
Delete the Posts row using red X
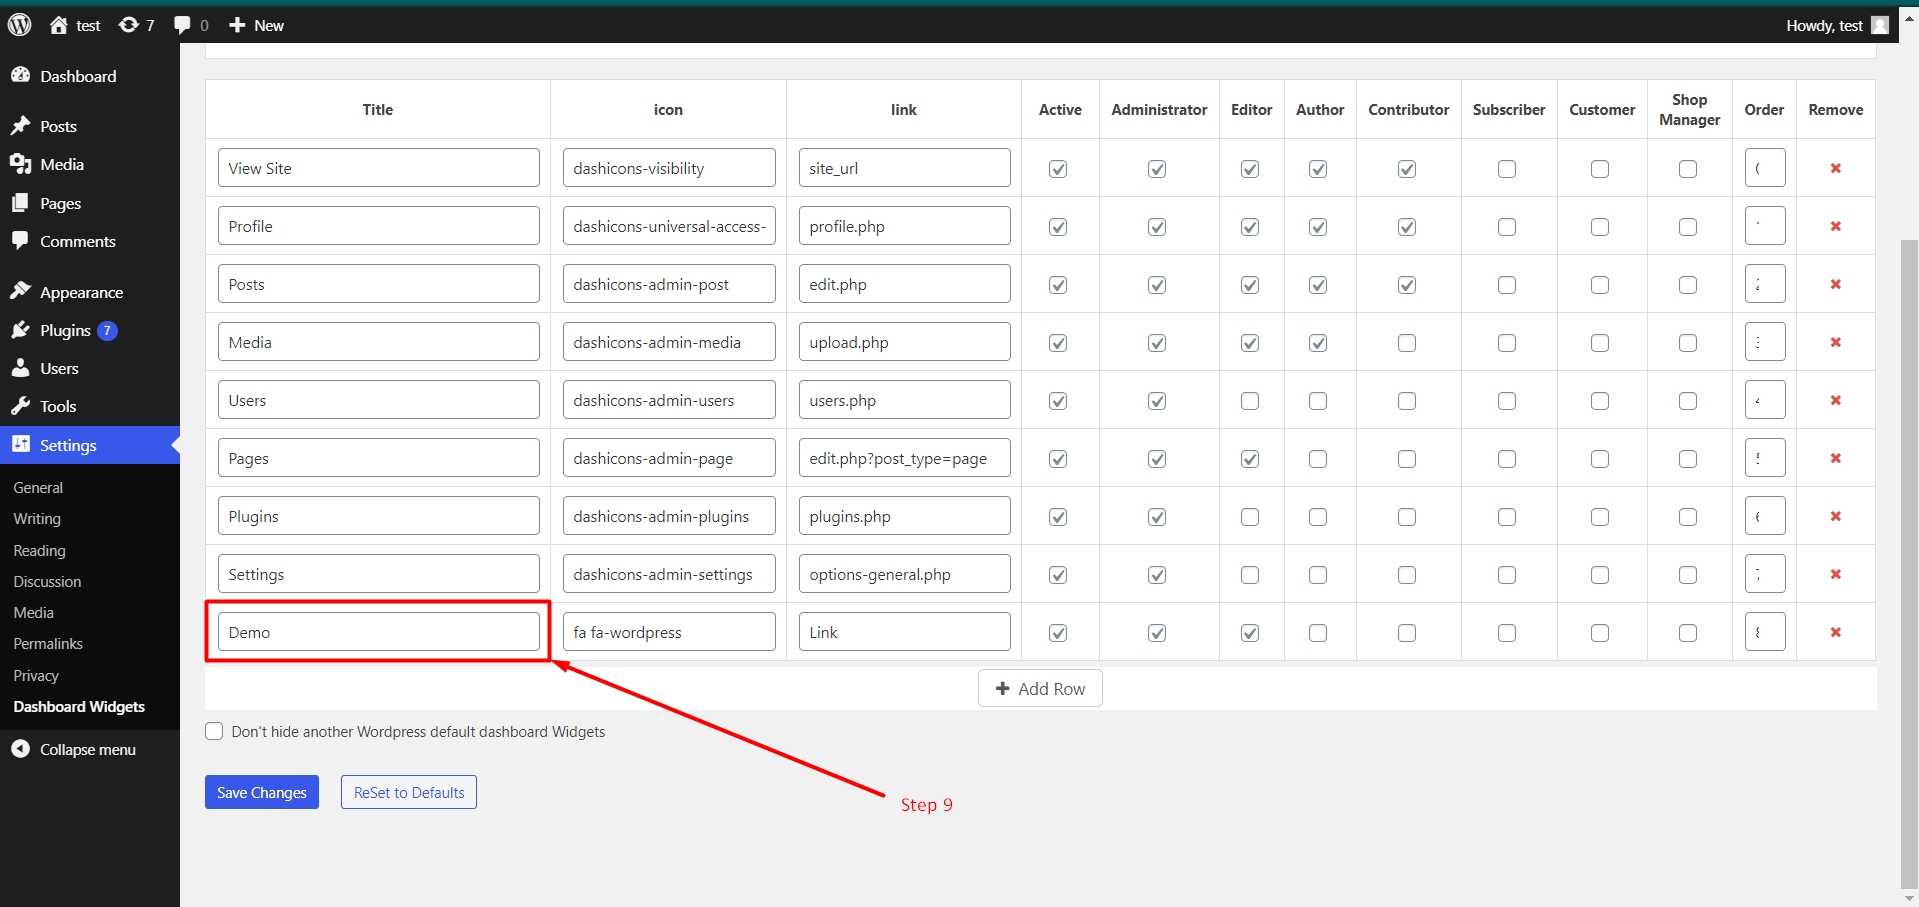point(1836,284)
